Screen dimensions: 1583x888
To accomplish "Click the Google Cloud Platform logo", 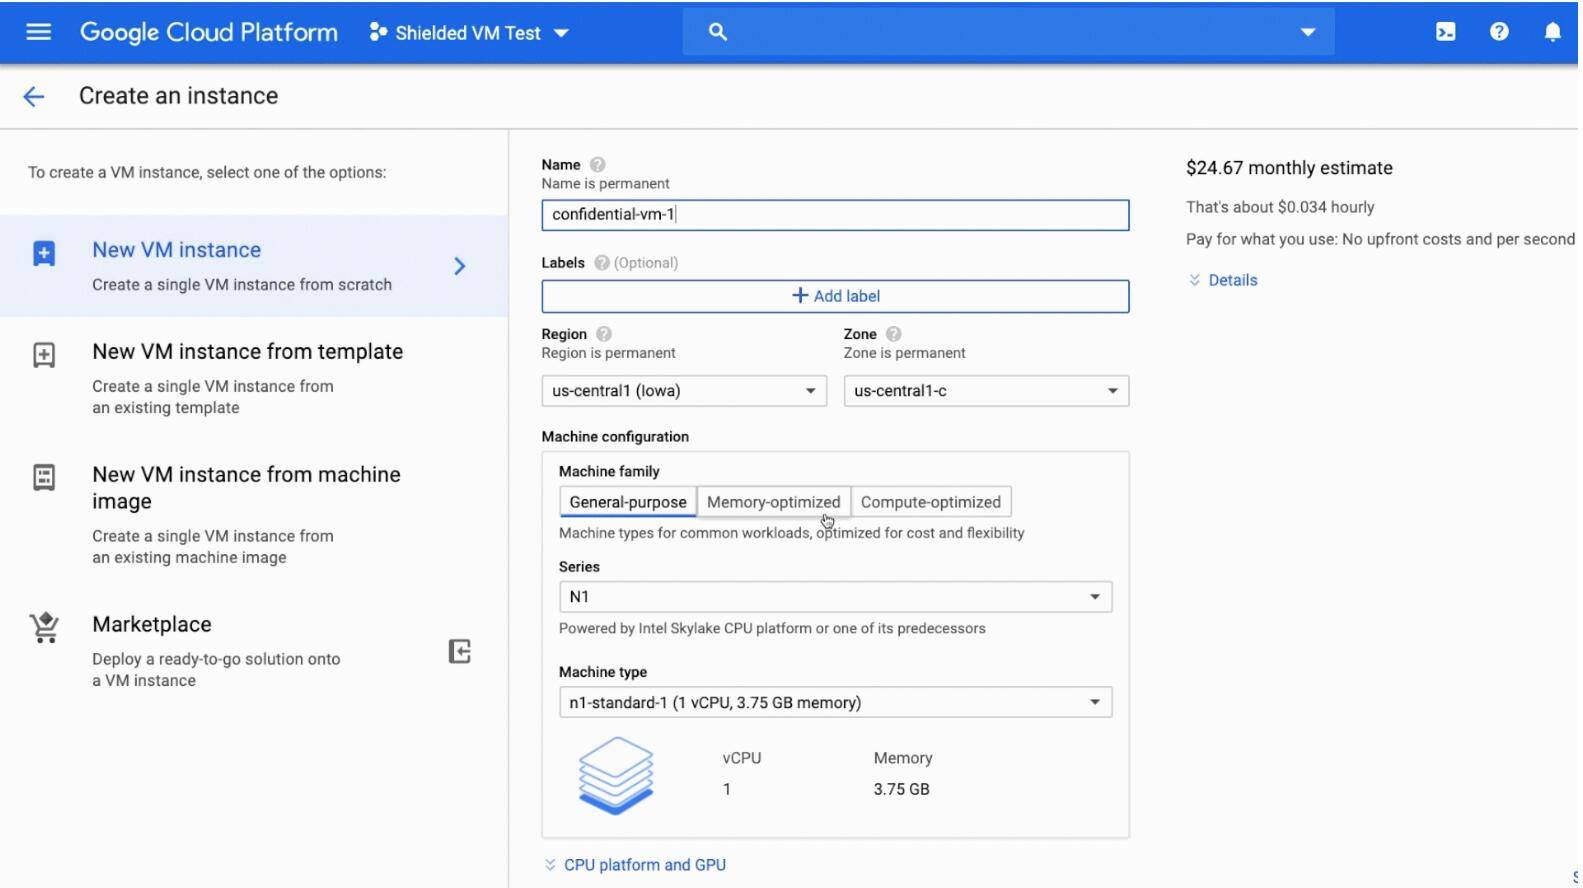I will pos(209,32).
